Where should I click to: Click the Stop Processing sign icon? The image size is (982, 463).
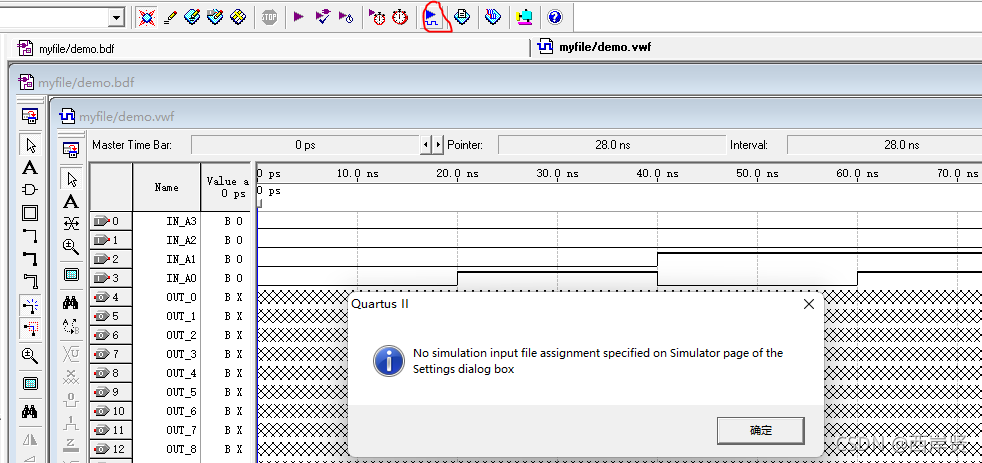click(x=269, y=17)
